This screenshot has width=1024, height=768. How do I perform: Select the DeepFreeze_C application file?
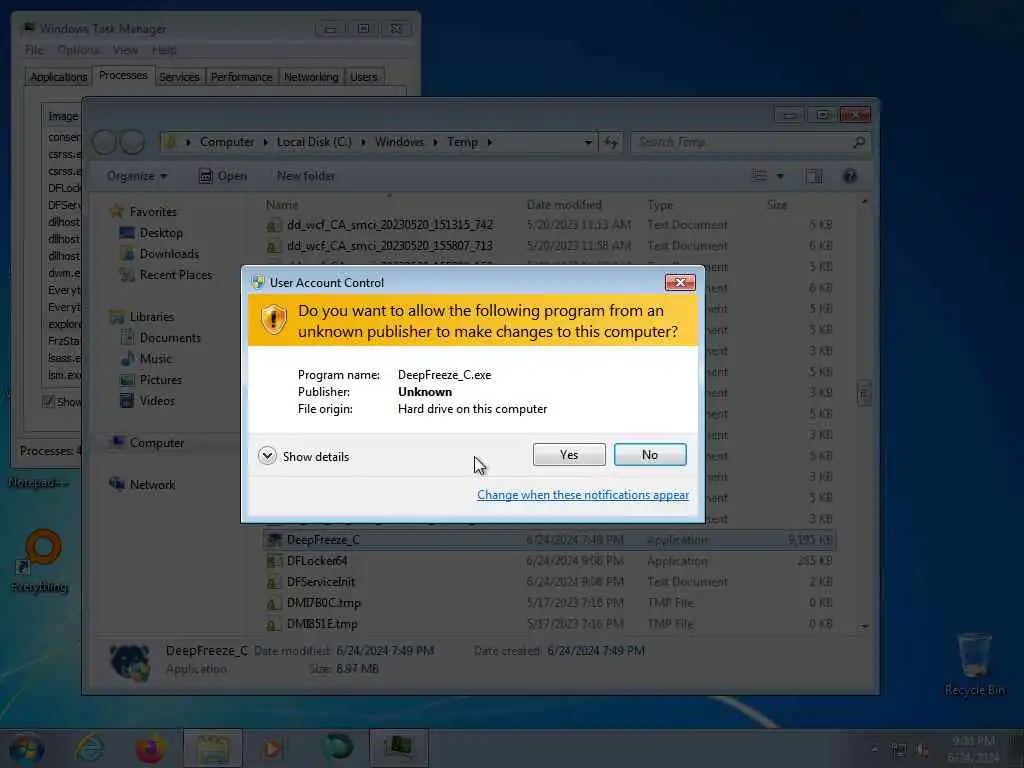[x=549, y=540]
